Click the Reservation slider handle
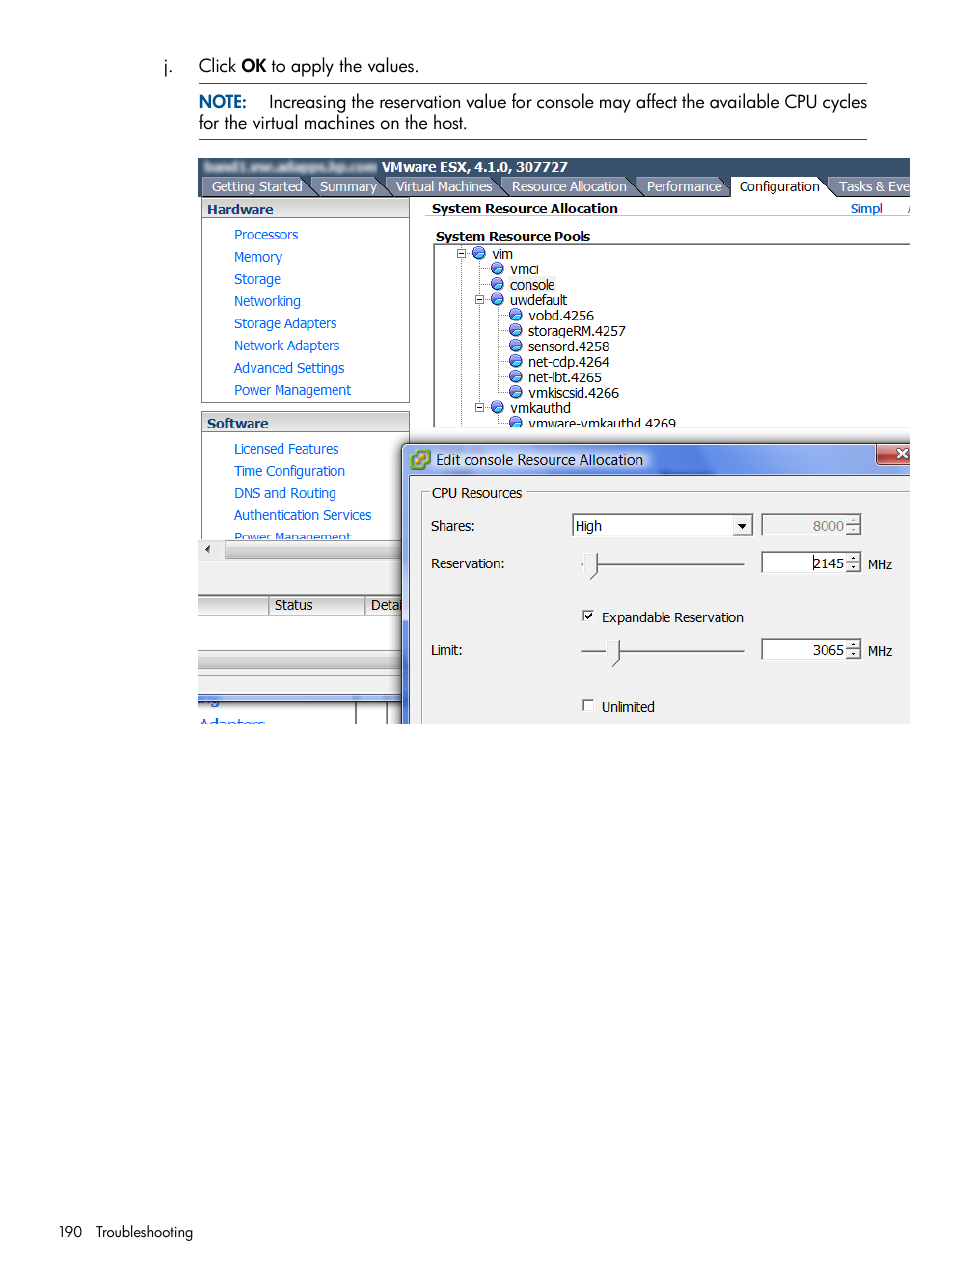 pyautogui.click(x=592, y=565)
